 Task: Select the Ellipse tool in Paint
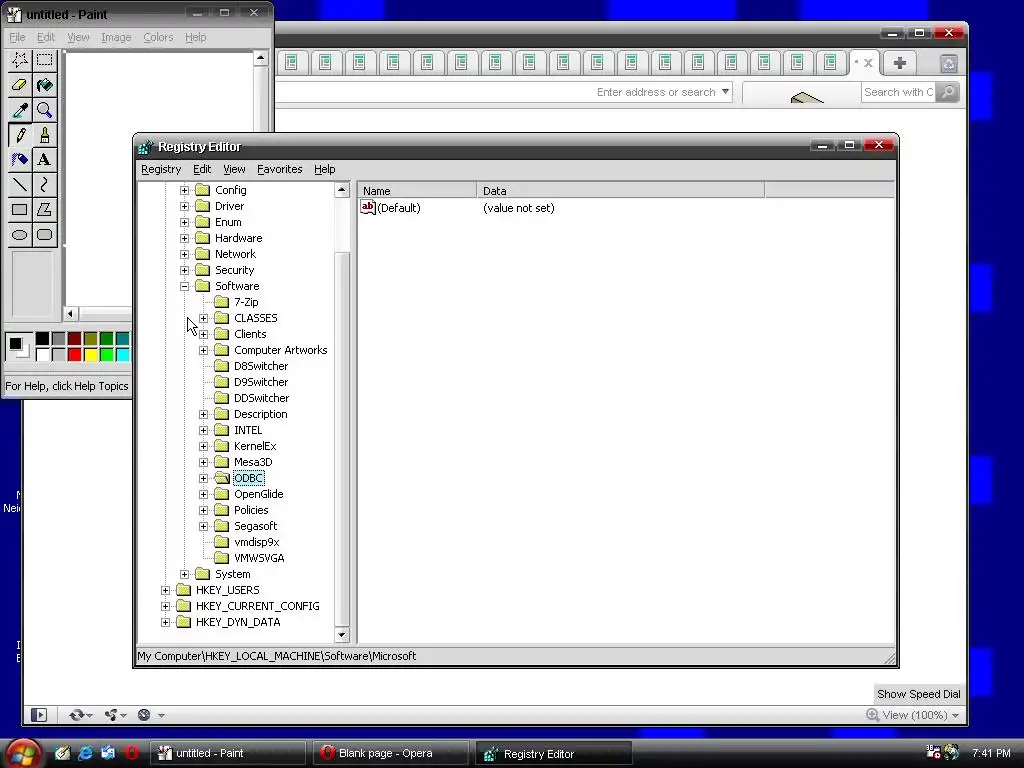(x=20, y=234)
